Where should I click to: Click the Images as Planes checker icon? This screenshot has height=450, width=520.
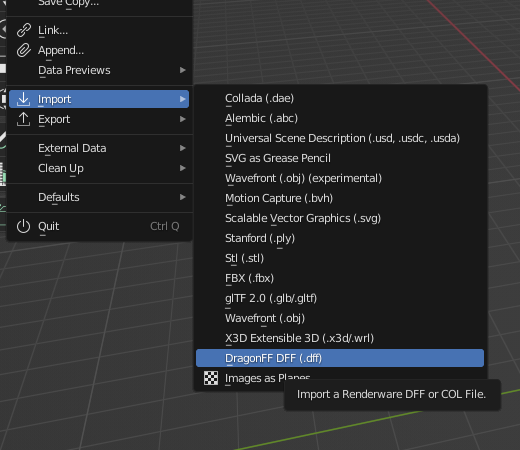point(211,378)
